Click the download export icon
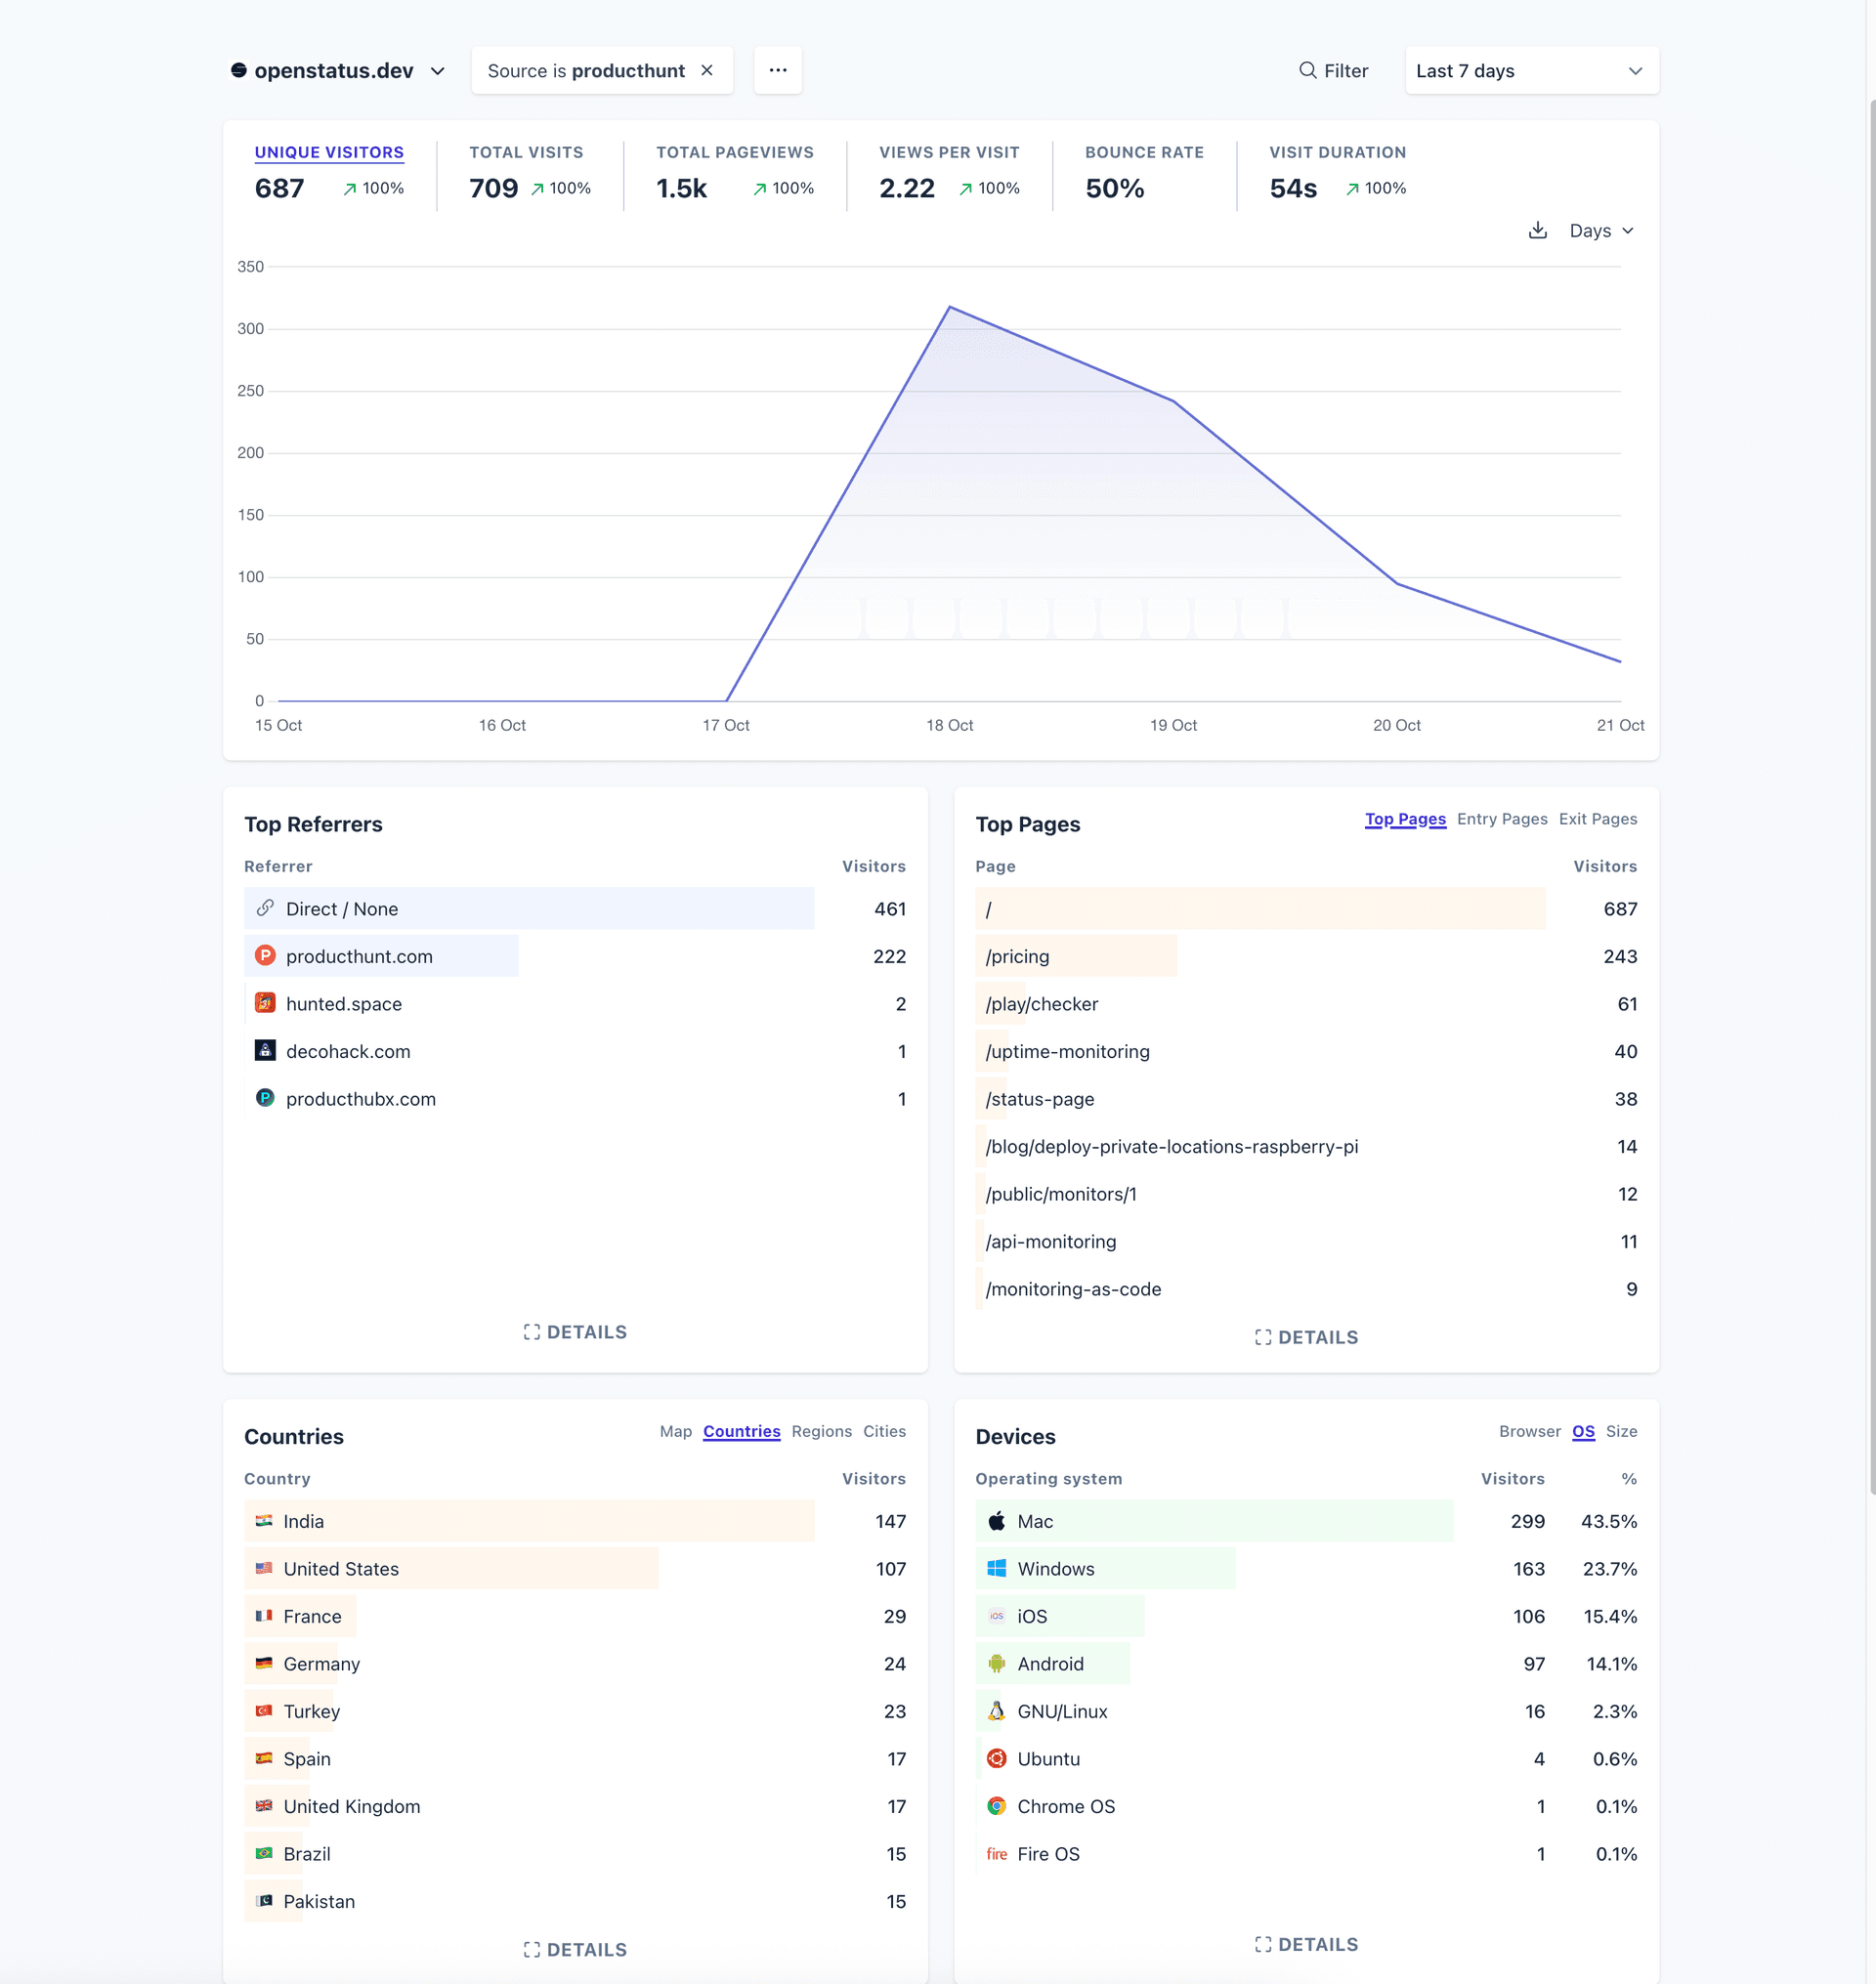1876x1984 pixels. pyautogui.click(x=1537, y=231)
